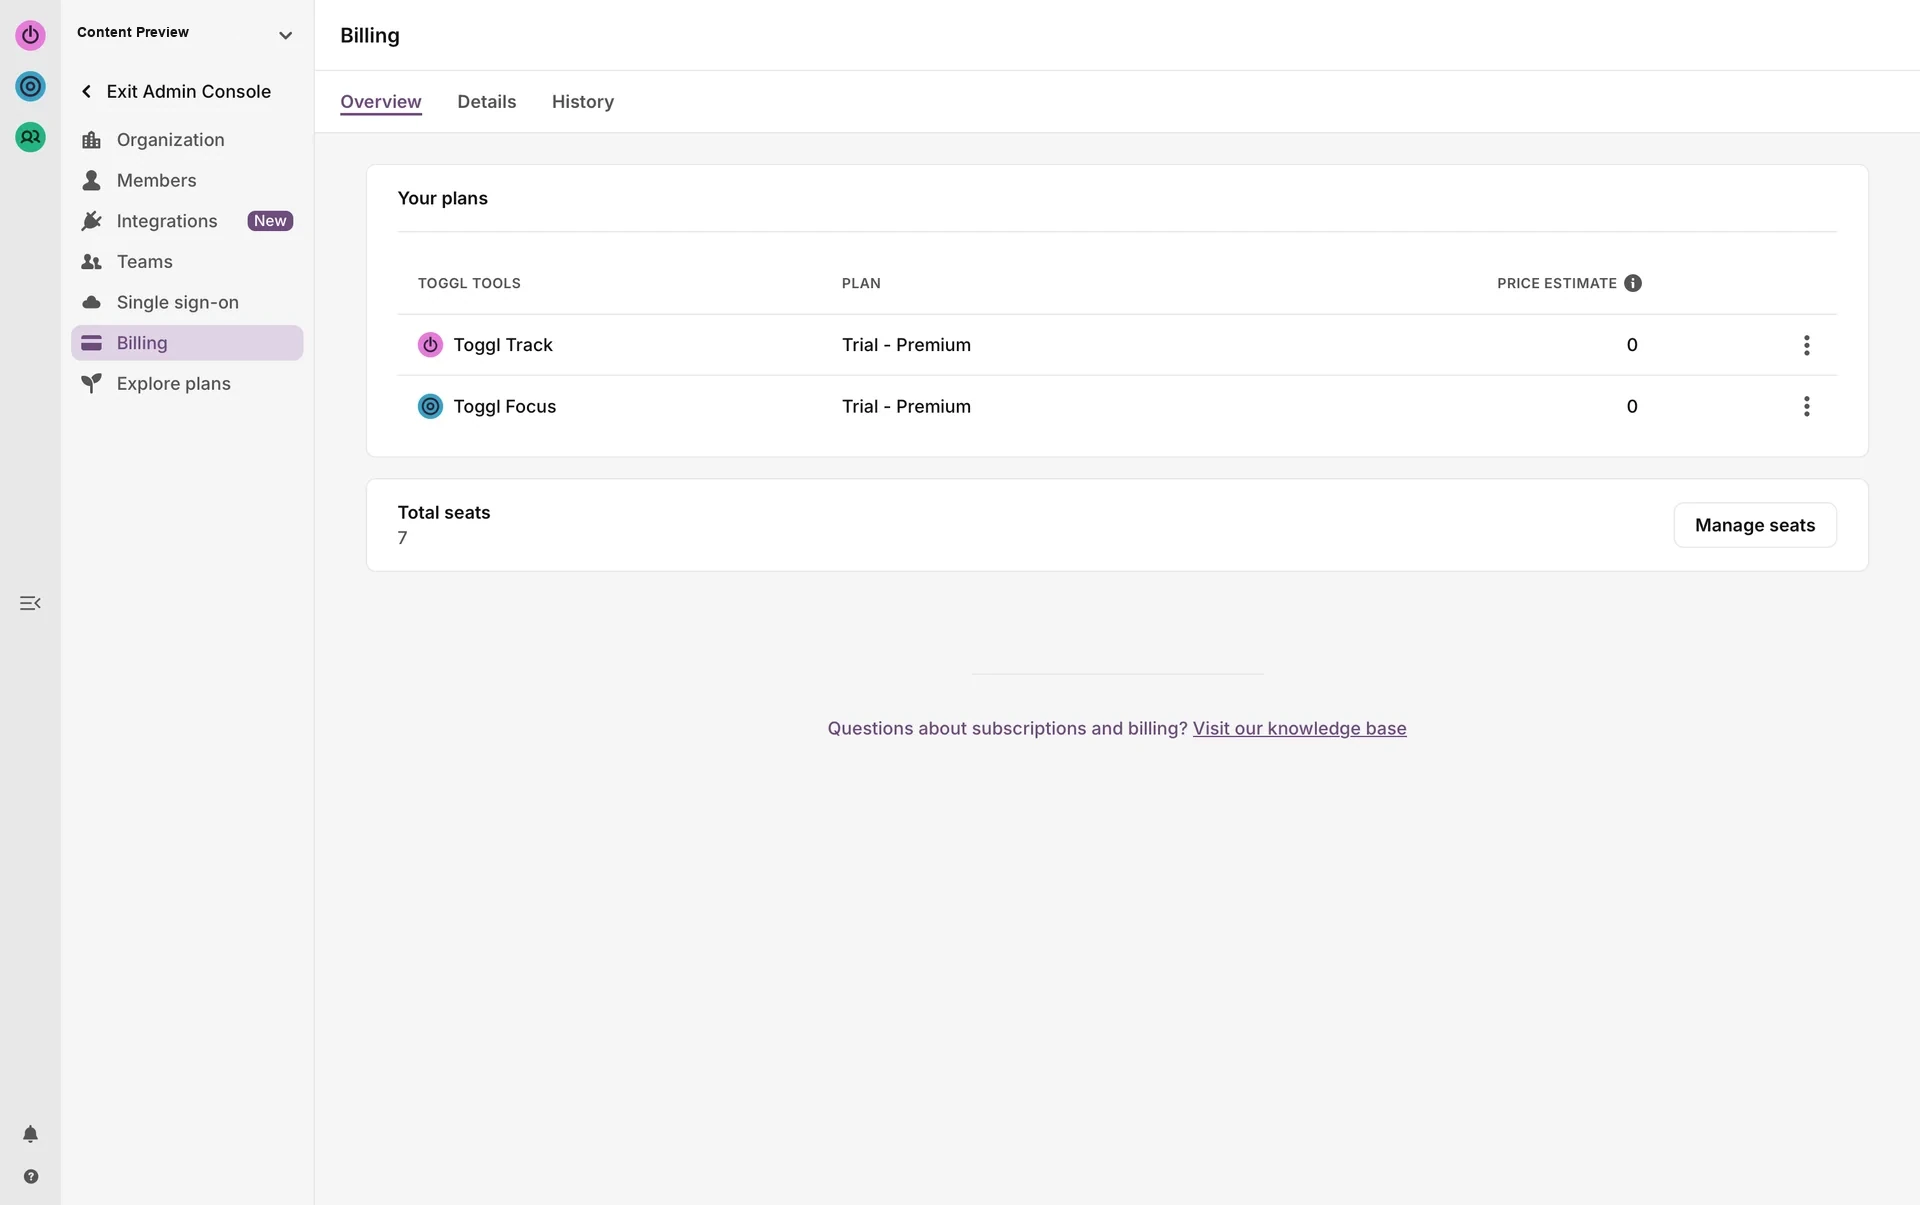Click the Organization building icon

pyautogui.click(x=91, y=140)
